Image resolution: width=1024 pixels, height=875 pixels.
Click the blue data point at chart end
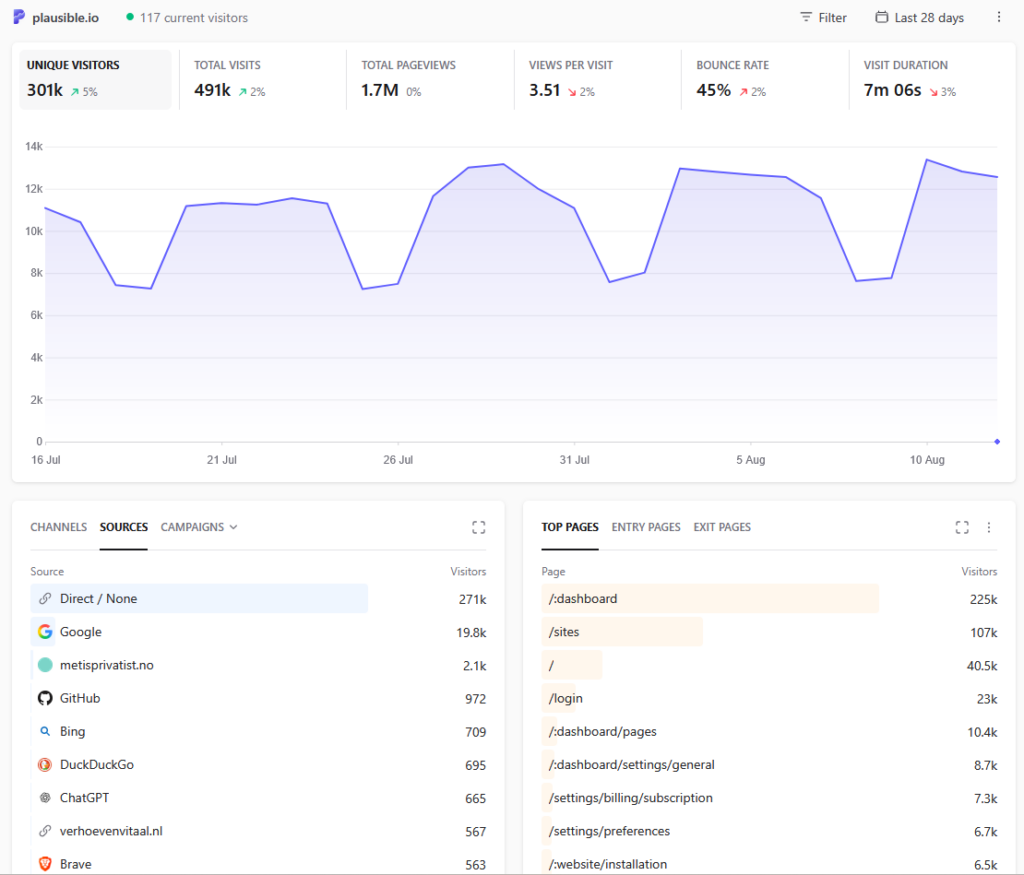point(997,442)
